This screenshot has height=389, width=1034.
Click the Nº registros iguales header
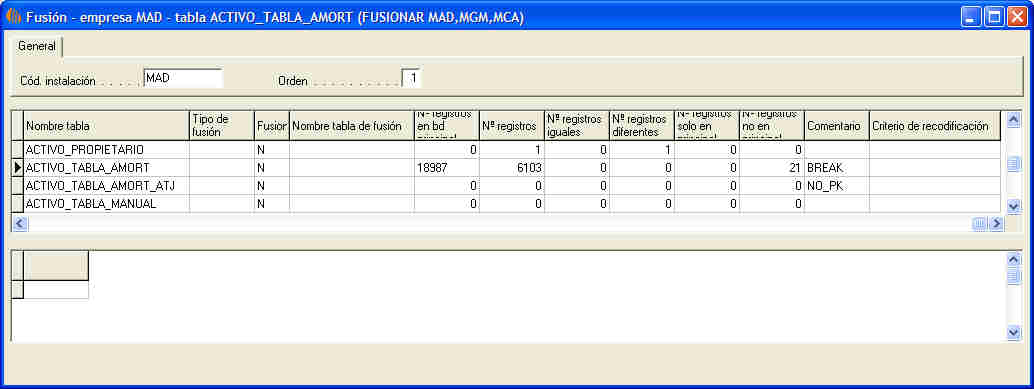tap(576, 125)
